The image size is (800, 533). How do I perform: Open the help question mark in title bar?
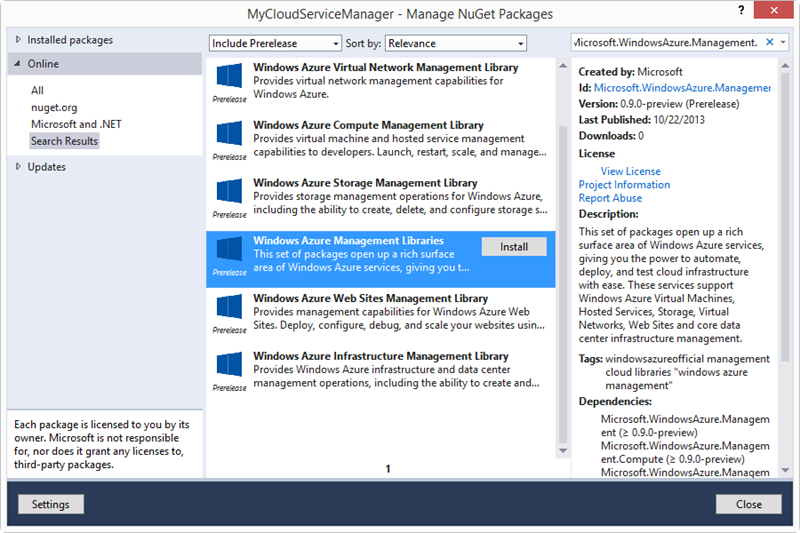click(x=741, y=10)
